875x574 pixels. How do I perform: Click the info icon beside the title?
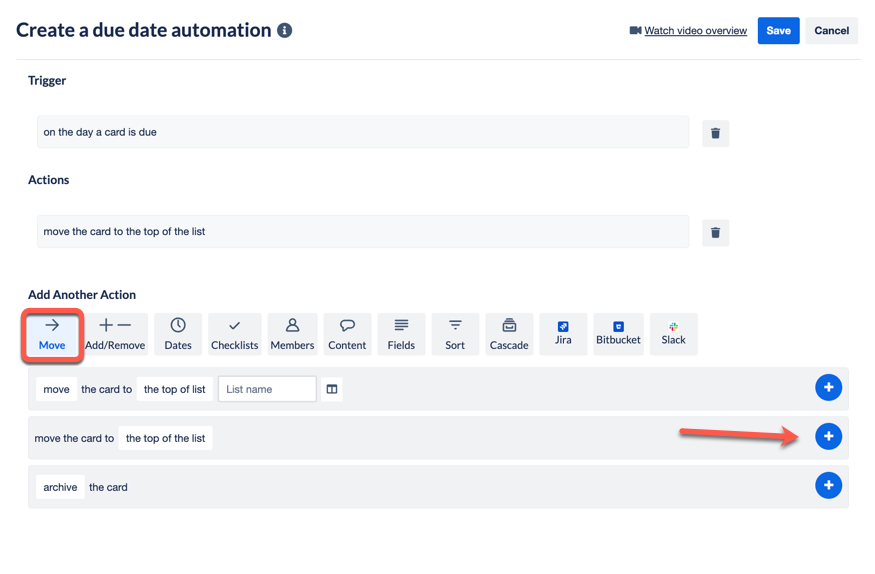[285, 30]
